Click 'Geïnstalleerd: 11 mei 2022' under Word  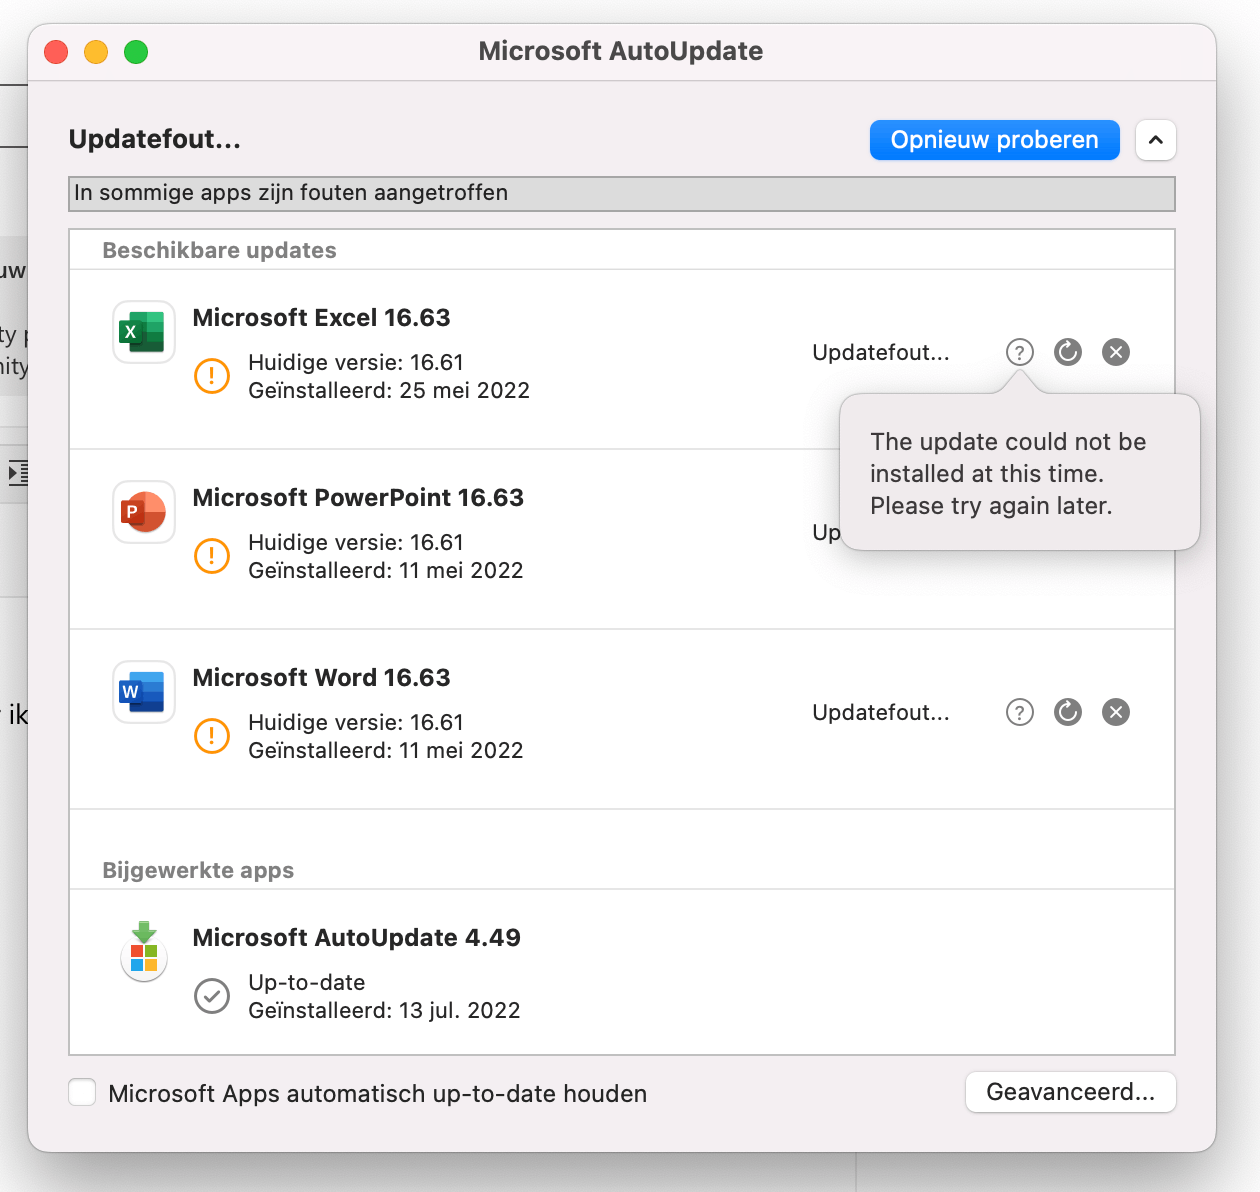[x=386, y=750]
